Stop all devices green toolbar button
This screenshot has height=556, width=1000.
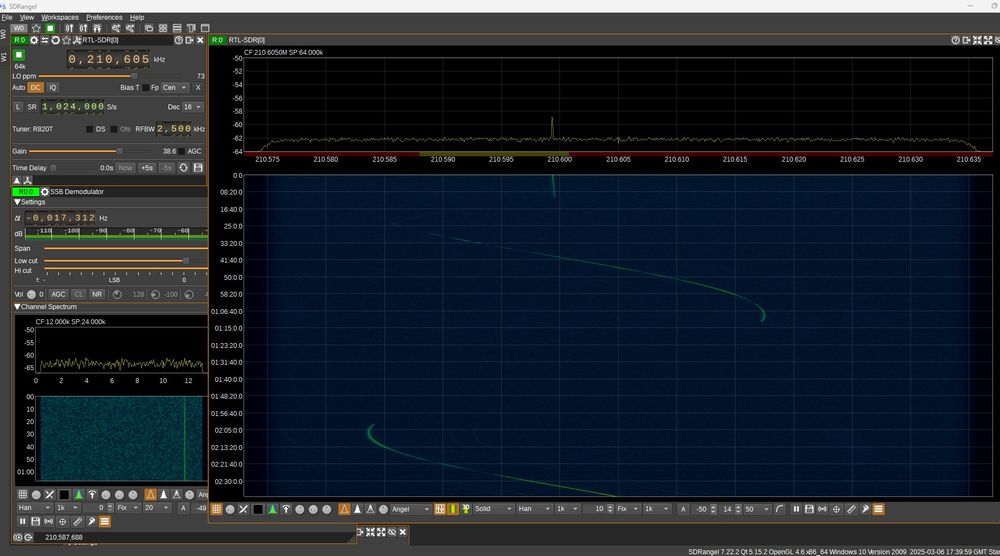click(x=50, y=28)
